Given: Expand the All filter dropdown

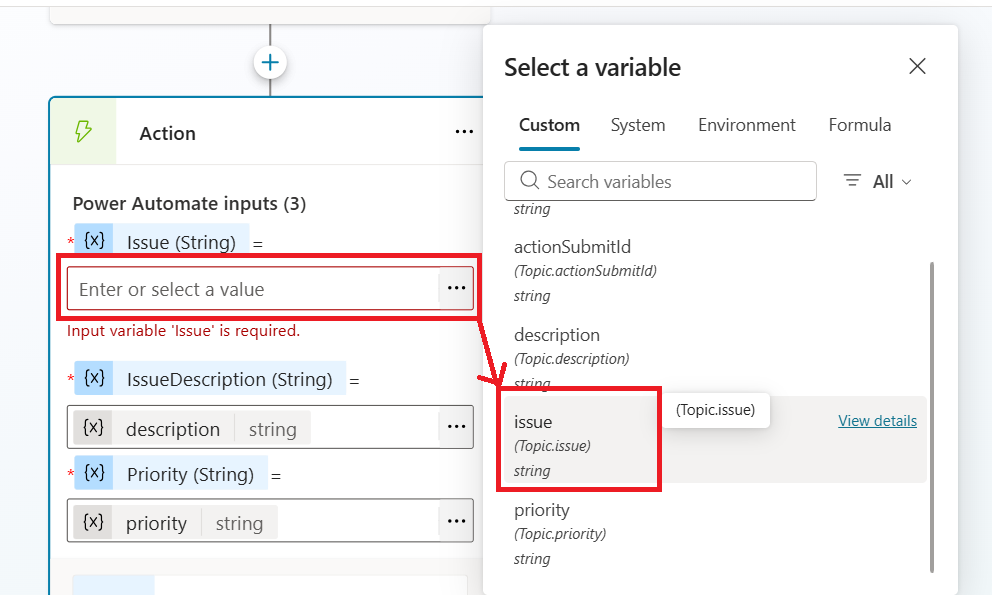Looking at the screenshot, I should (879, 181).
